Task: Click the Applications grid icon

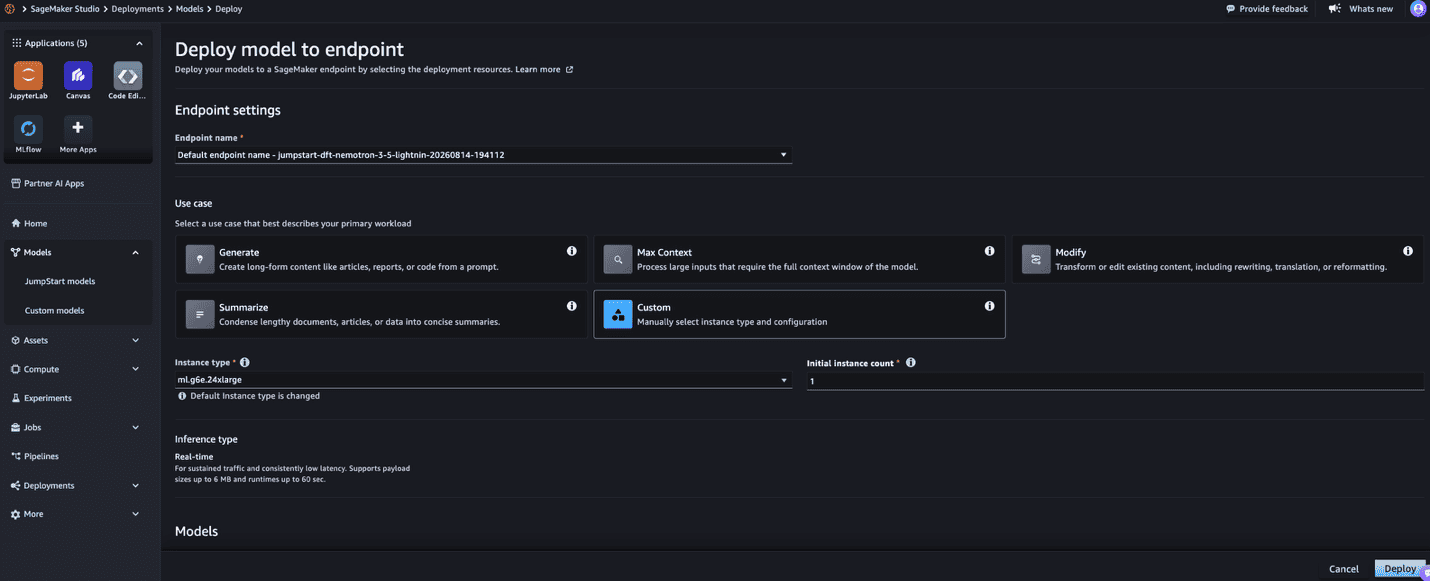Action: coord(17,43)
